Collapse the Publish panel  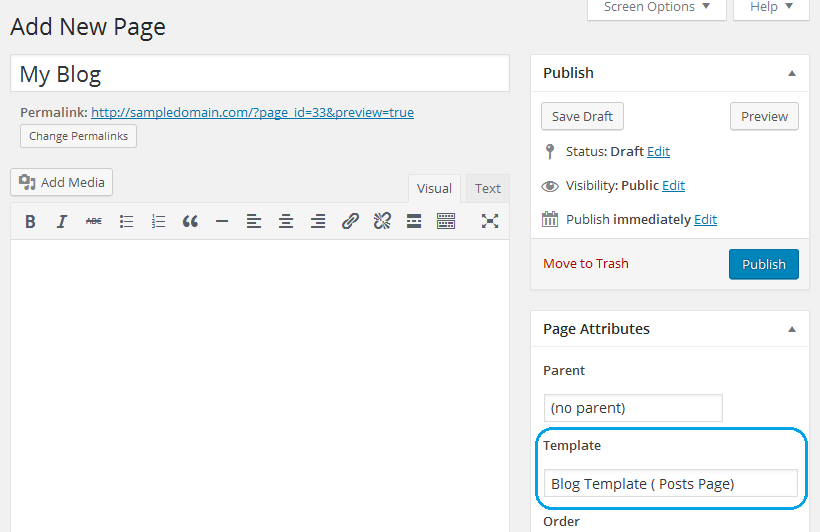click(x=792, y=73)
